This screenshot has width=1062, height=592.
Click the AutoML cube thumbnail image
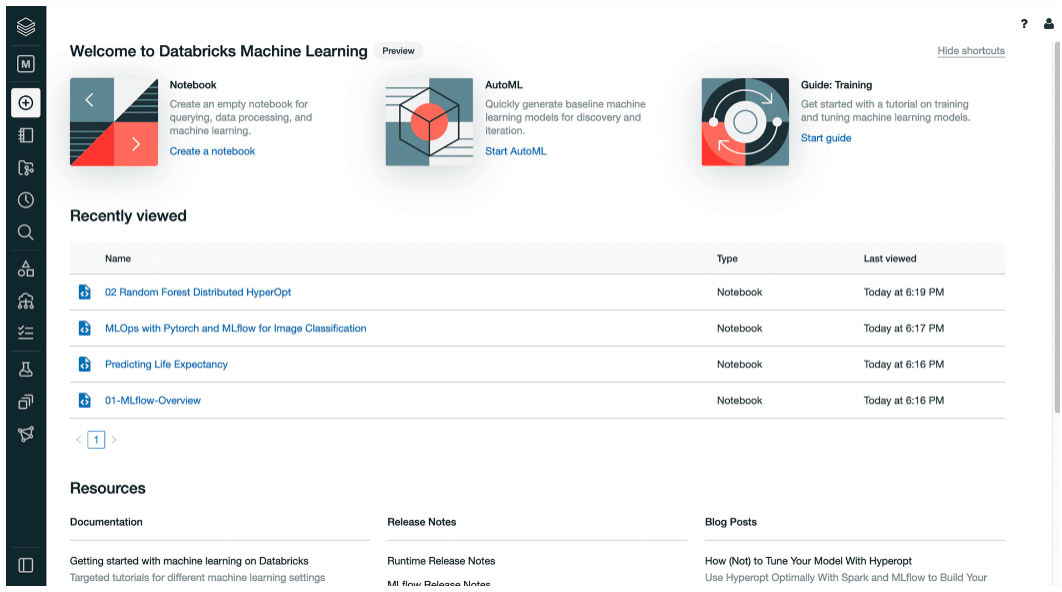429,122
